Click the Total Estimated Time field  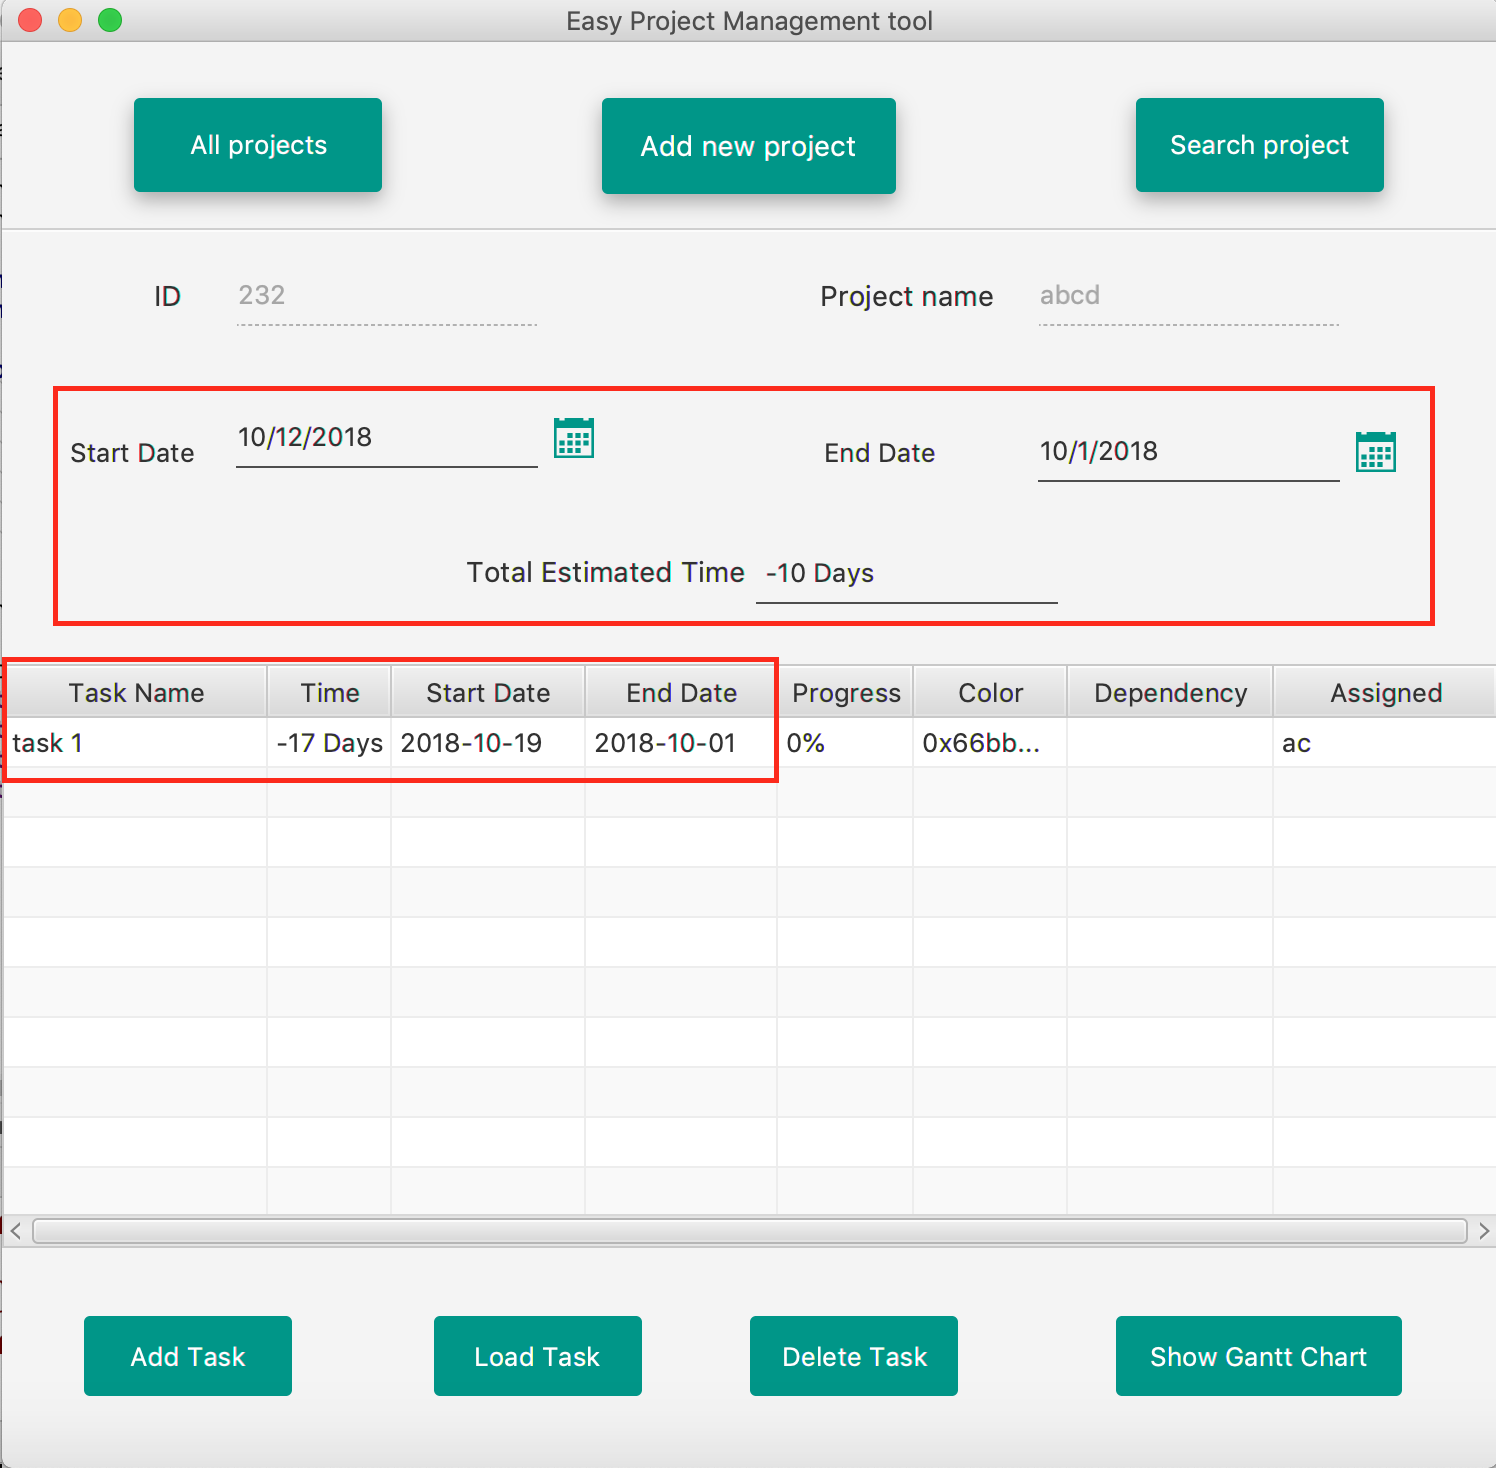(905, 573)
